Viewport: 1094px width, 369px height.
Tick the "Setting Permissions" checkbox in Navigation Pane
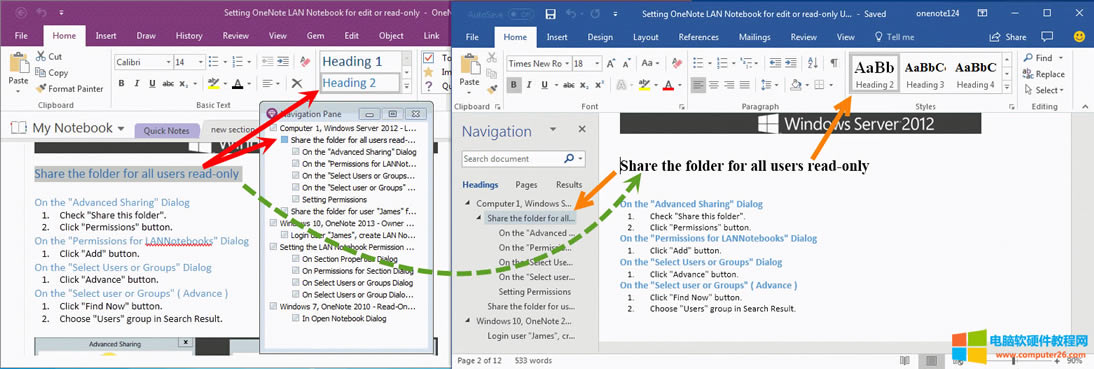point(296,199)
